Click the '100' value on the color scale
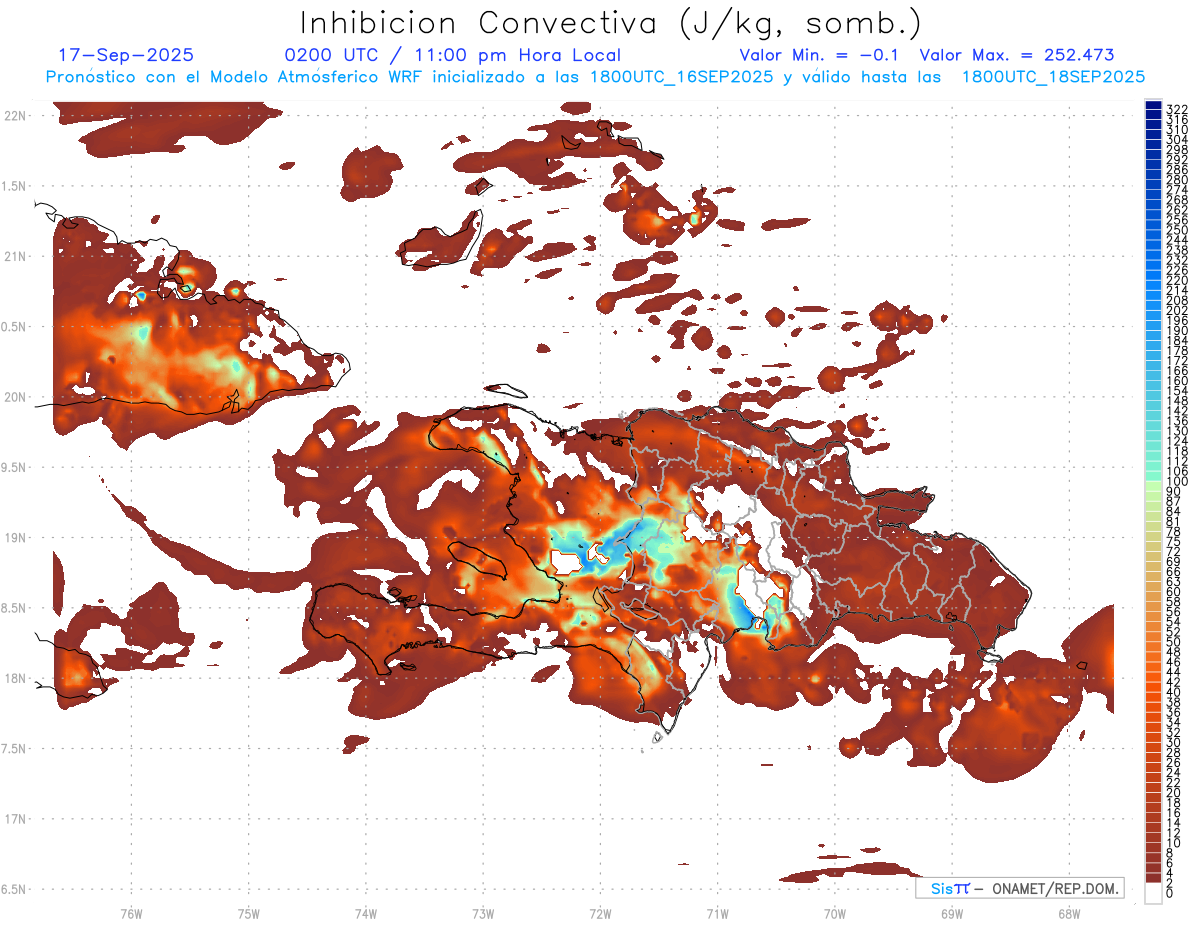 click(1176, 481)
